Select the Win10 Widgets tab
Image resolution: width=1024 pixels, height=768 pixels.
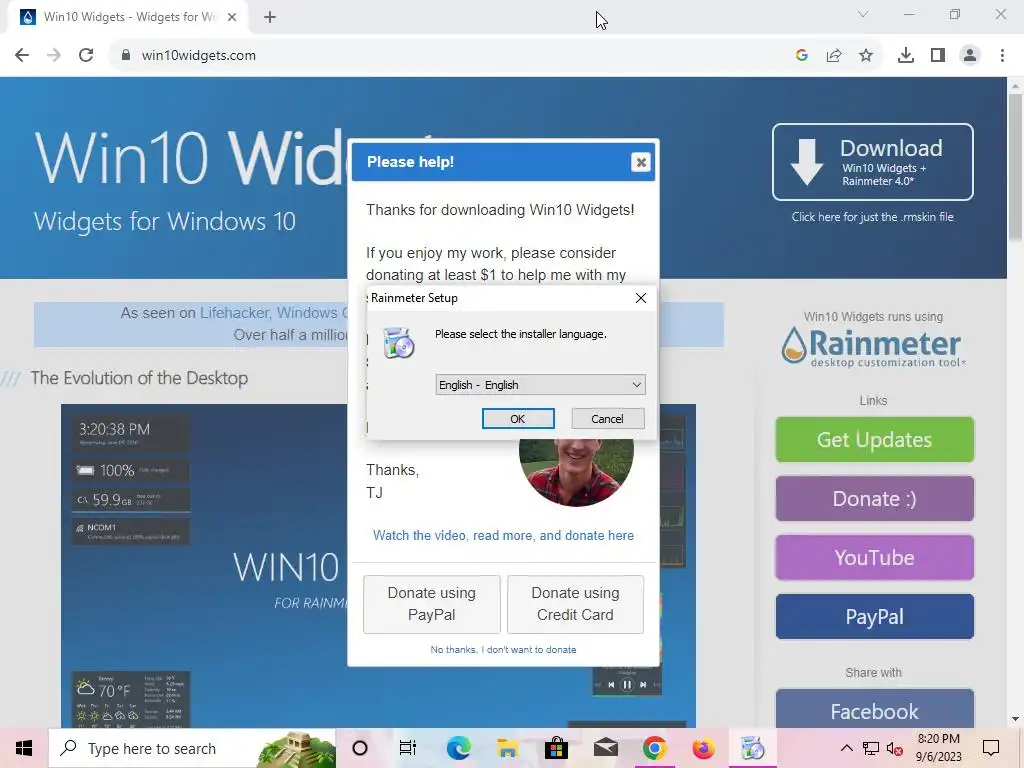click(x=128, y=17)
